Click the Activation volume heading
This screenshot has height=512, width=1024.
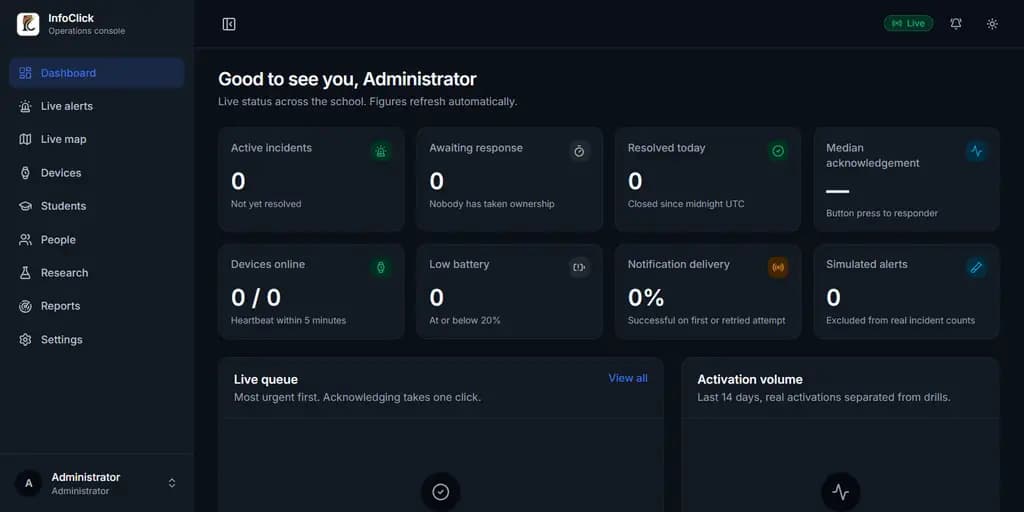[750, 379]
